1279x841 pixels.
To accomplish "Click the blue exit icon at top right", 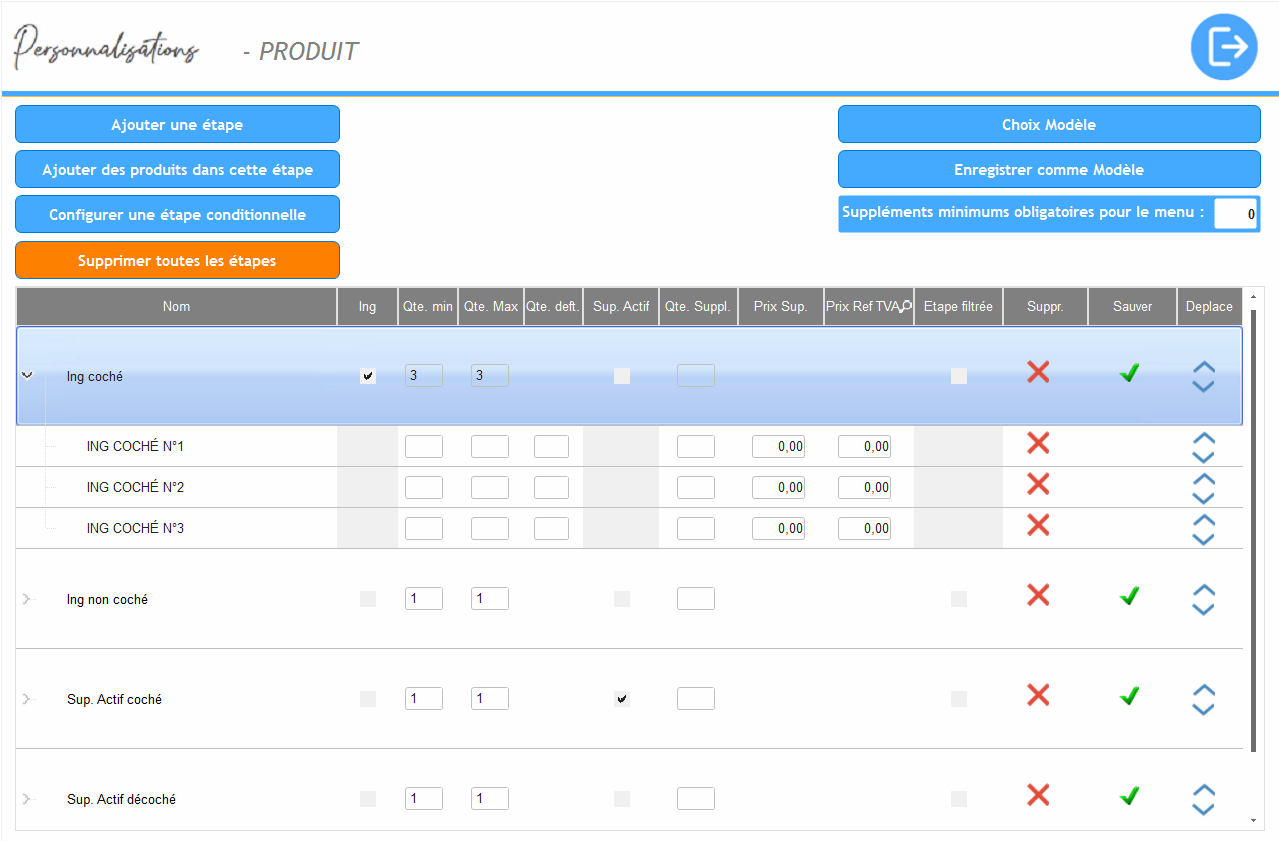I will (1223, 47).
